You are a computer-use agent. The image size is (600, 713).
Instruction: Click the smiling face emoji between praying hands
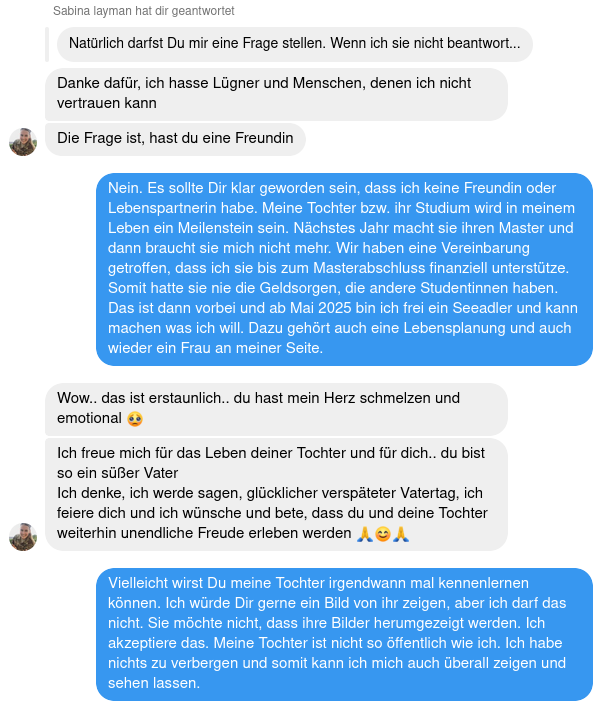click(x=383, y=533)
